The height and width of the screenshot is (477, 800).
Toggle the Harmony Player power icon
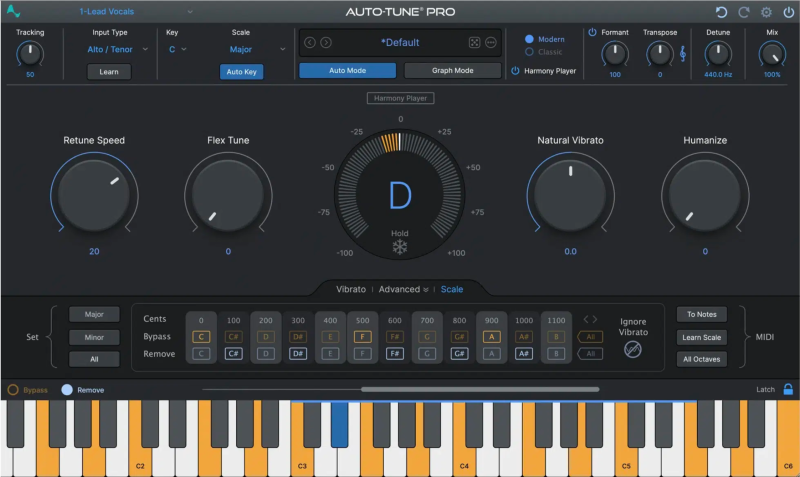click(x=515, y=71)
